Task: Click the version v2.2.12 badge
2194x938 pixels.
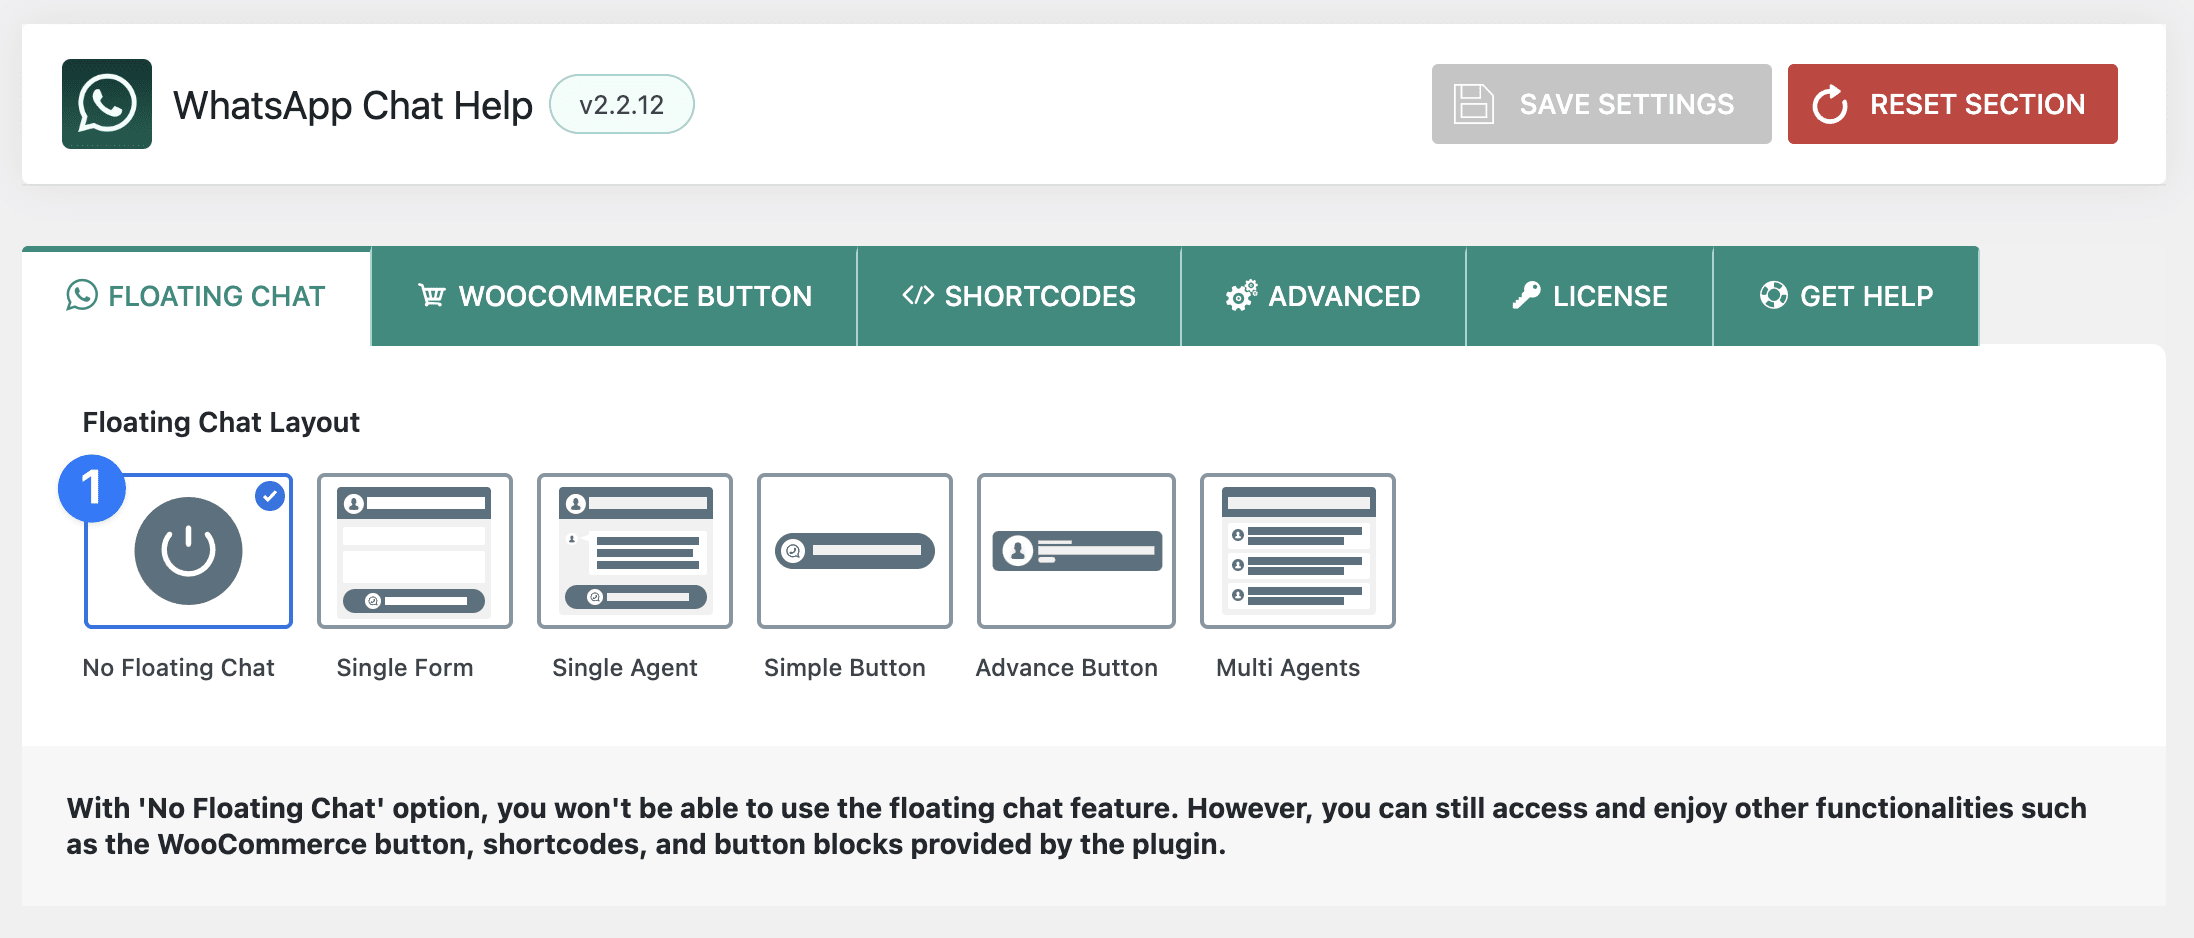Action: (x=621, y=104)
